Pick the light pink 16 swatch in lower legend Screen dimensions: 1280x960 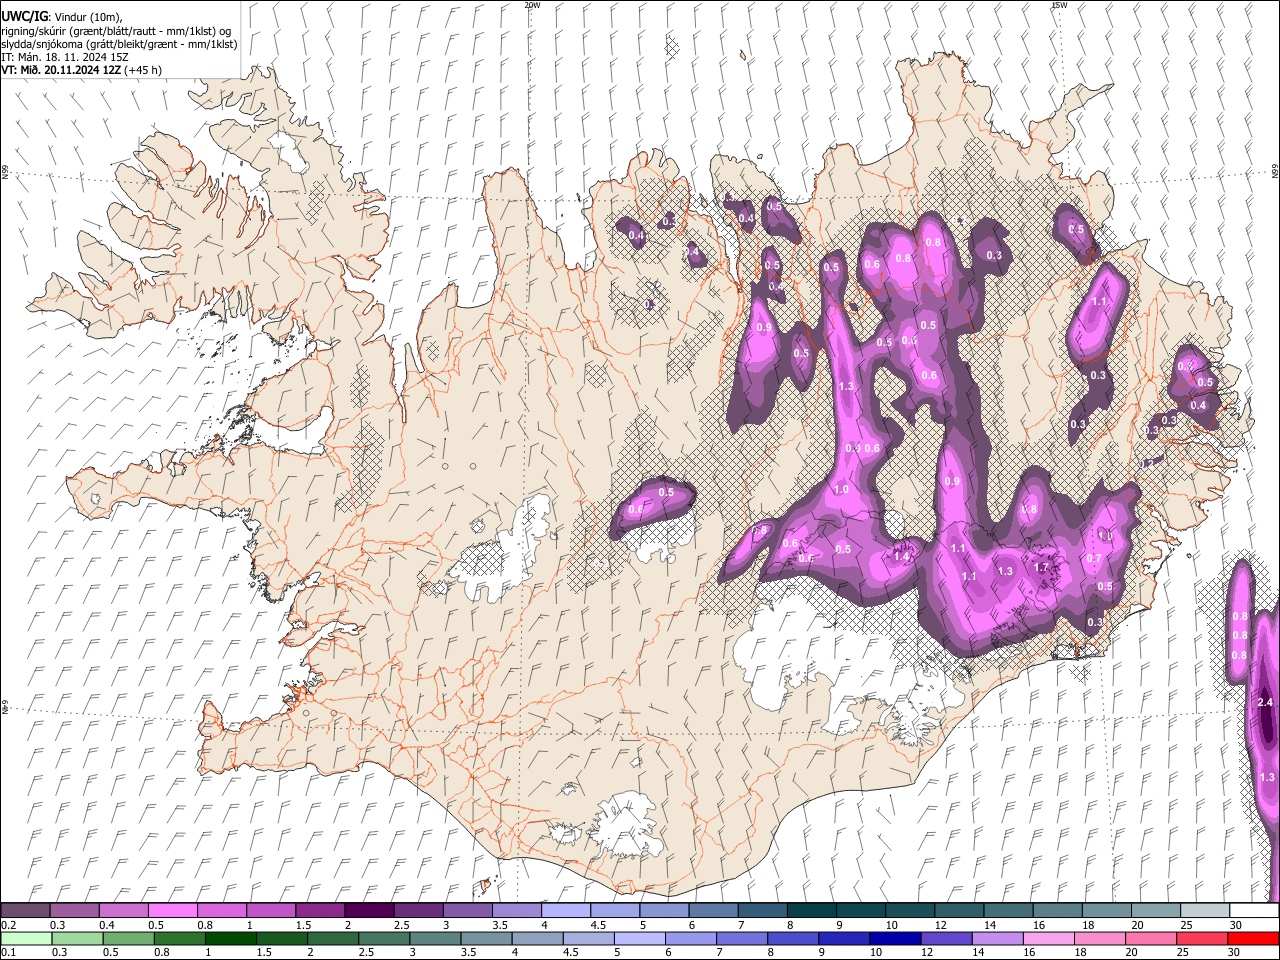tap(1048, 938)
